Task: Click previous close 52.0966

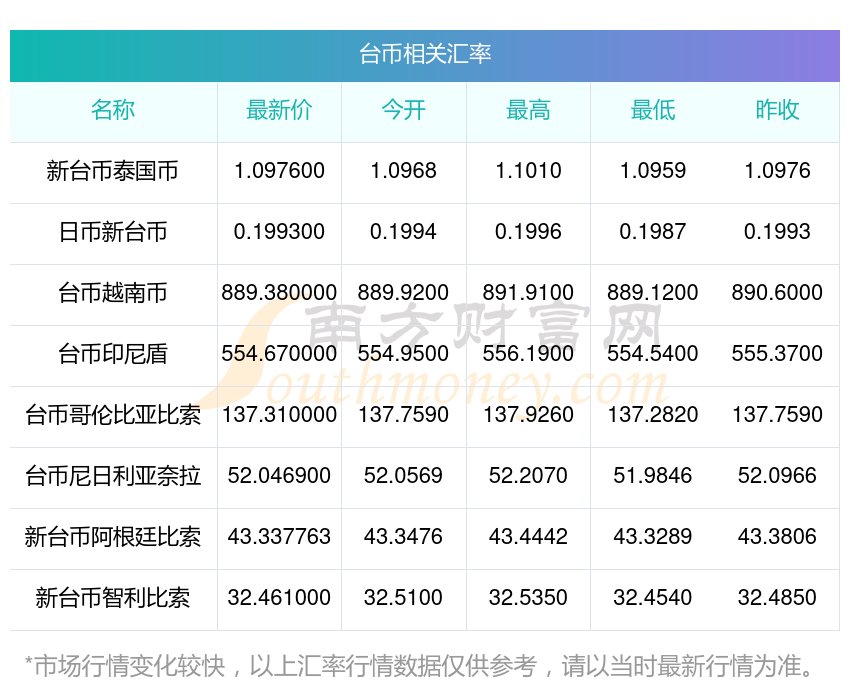Action: click(x=777, y=476)
